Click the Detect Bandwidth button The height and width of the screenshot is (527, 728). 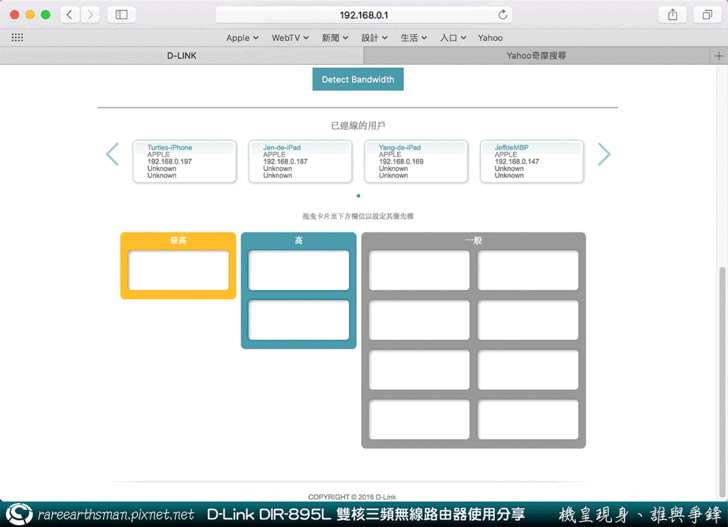pos(358,79)
